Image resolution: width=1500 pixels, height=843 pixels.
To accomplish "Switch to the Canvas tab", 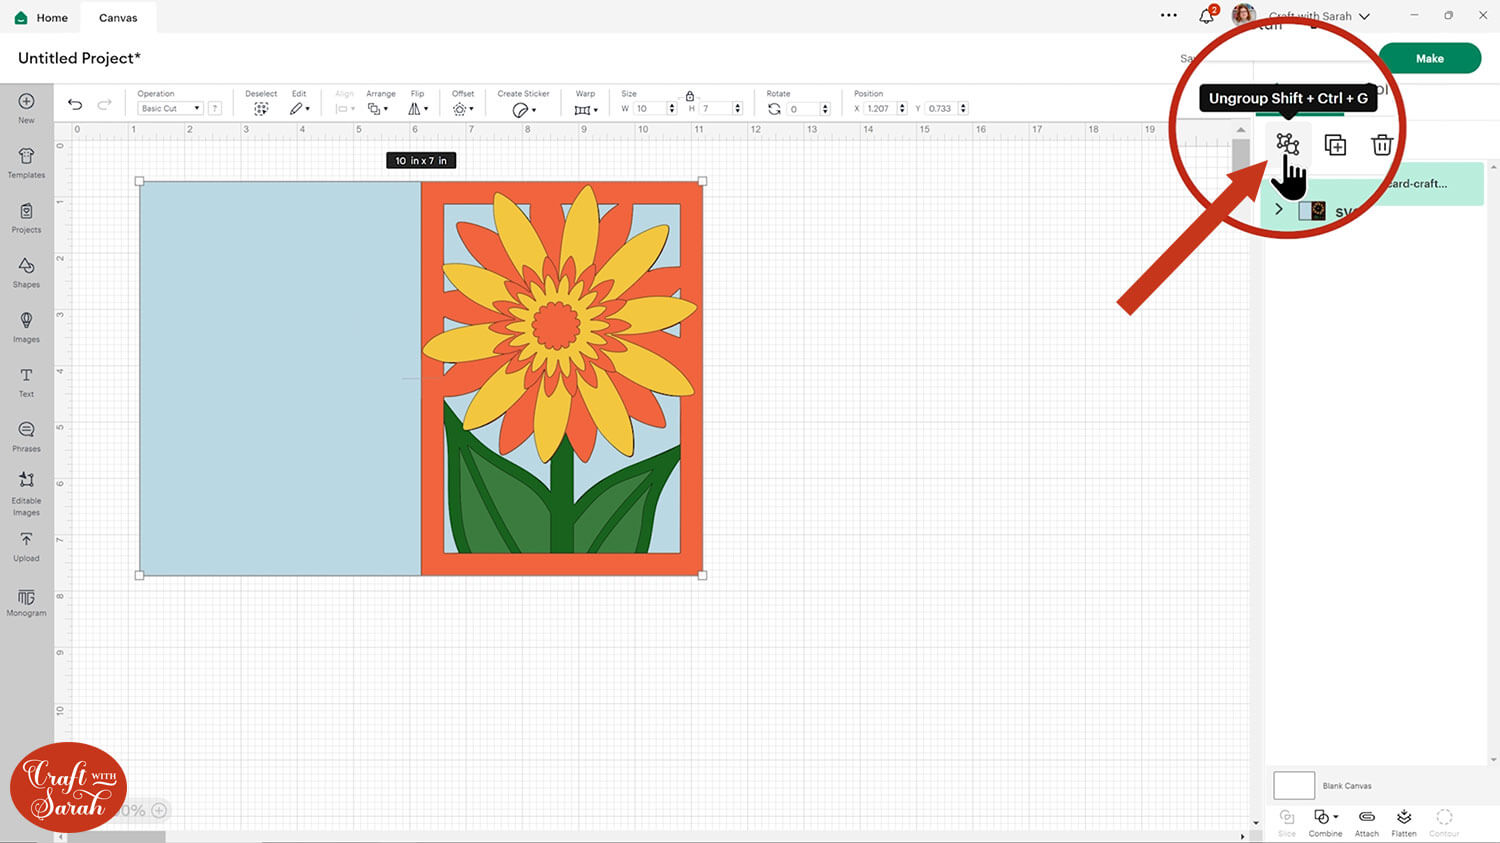I will point(118,18).
